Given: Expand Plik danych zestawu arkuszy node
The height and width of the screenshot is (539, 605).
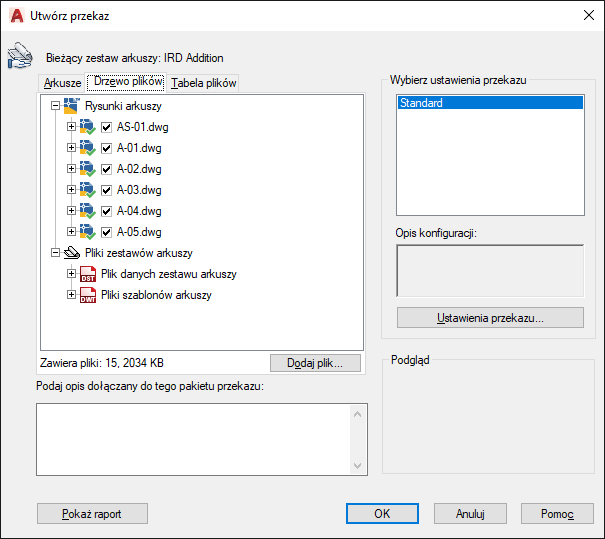Looking at the screenshot, I should [x=71, y=274].
